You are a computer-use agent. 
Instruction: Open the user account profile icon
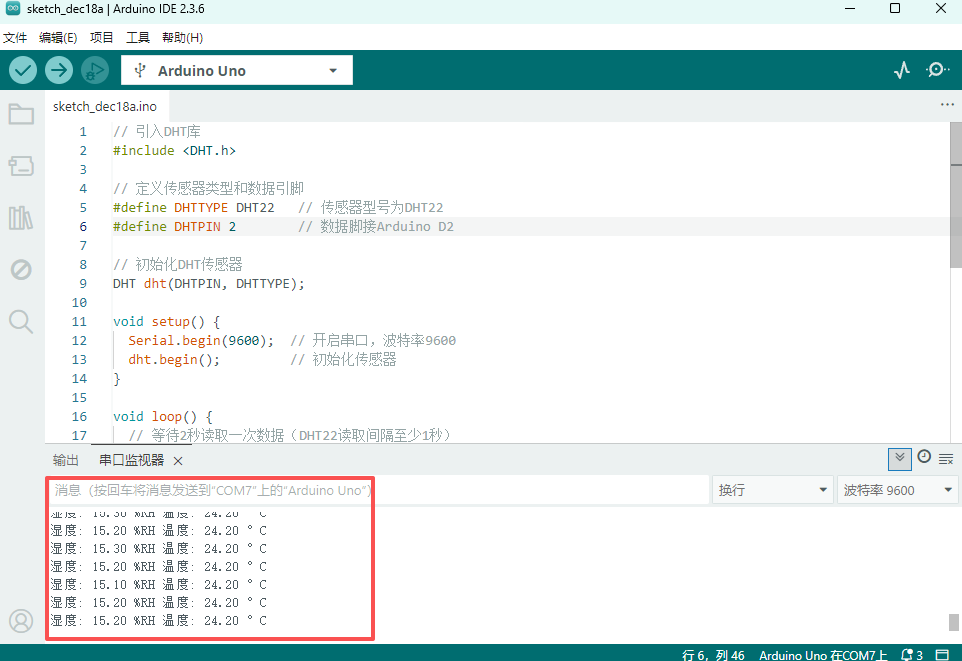[x=21, y=621]
